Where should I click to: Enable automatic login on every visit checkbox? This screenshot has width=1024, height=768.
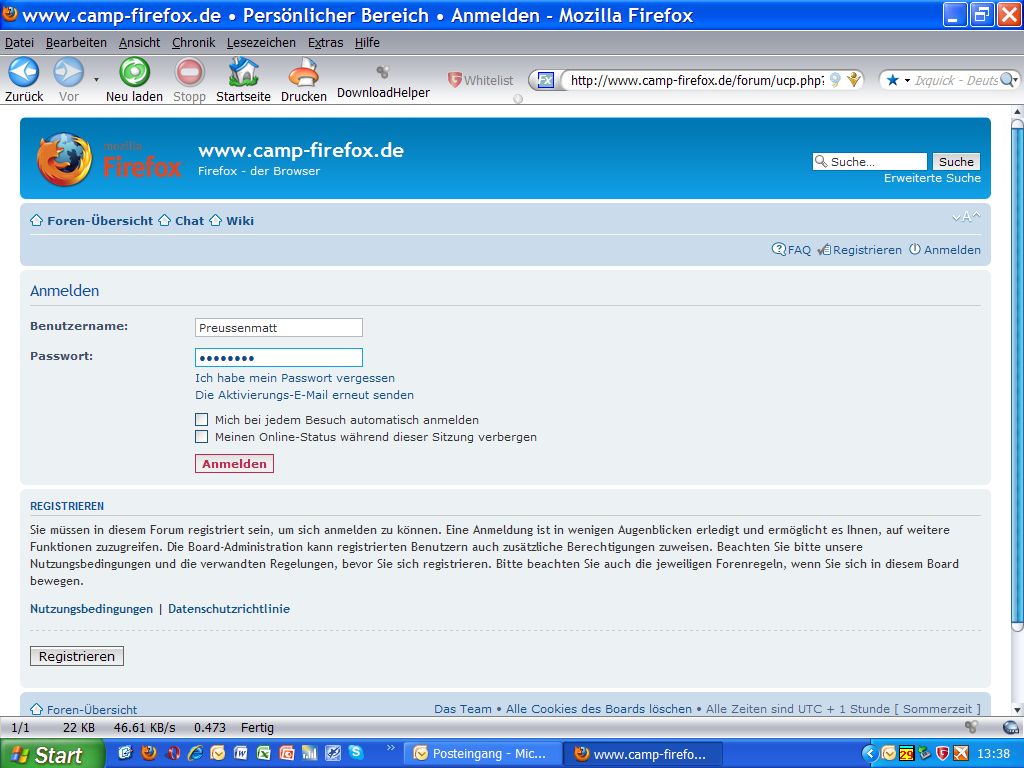click(201, 419)
